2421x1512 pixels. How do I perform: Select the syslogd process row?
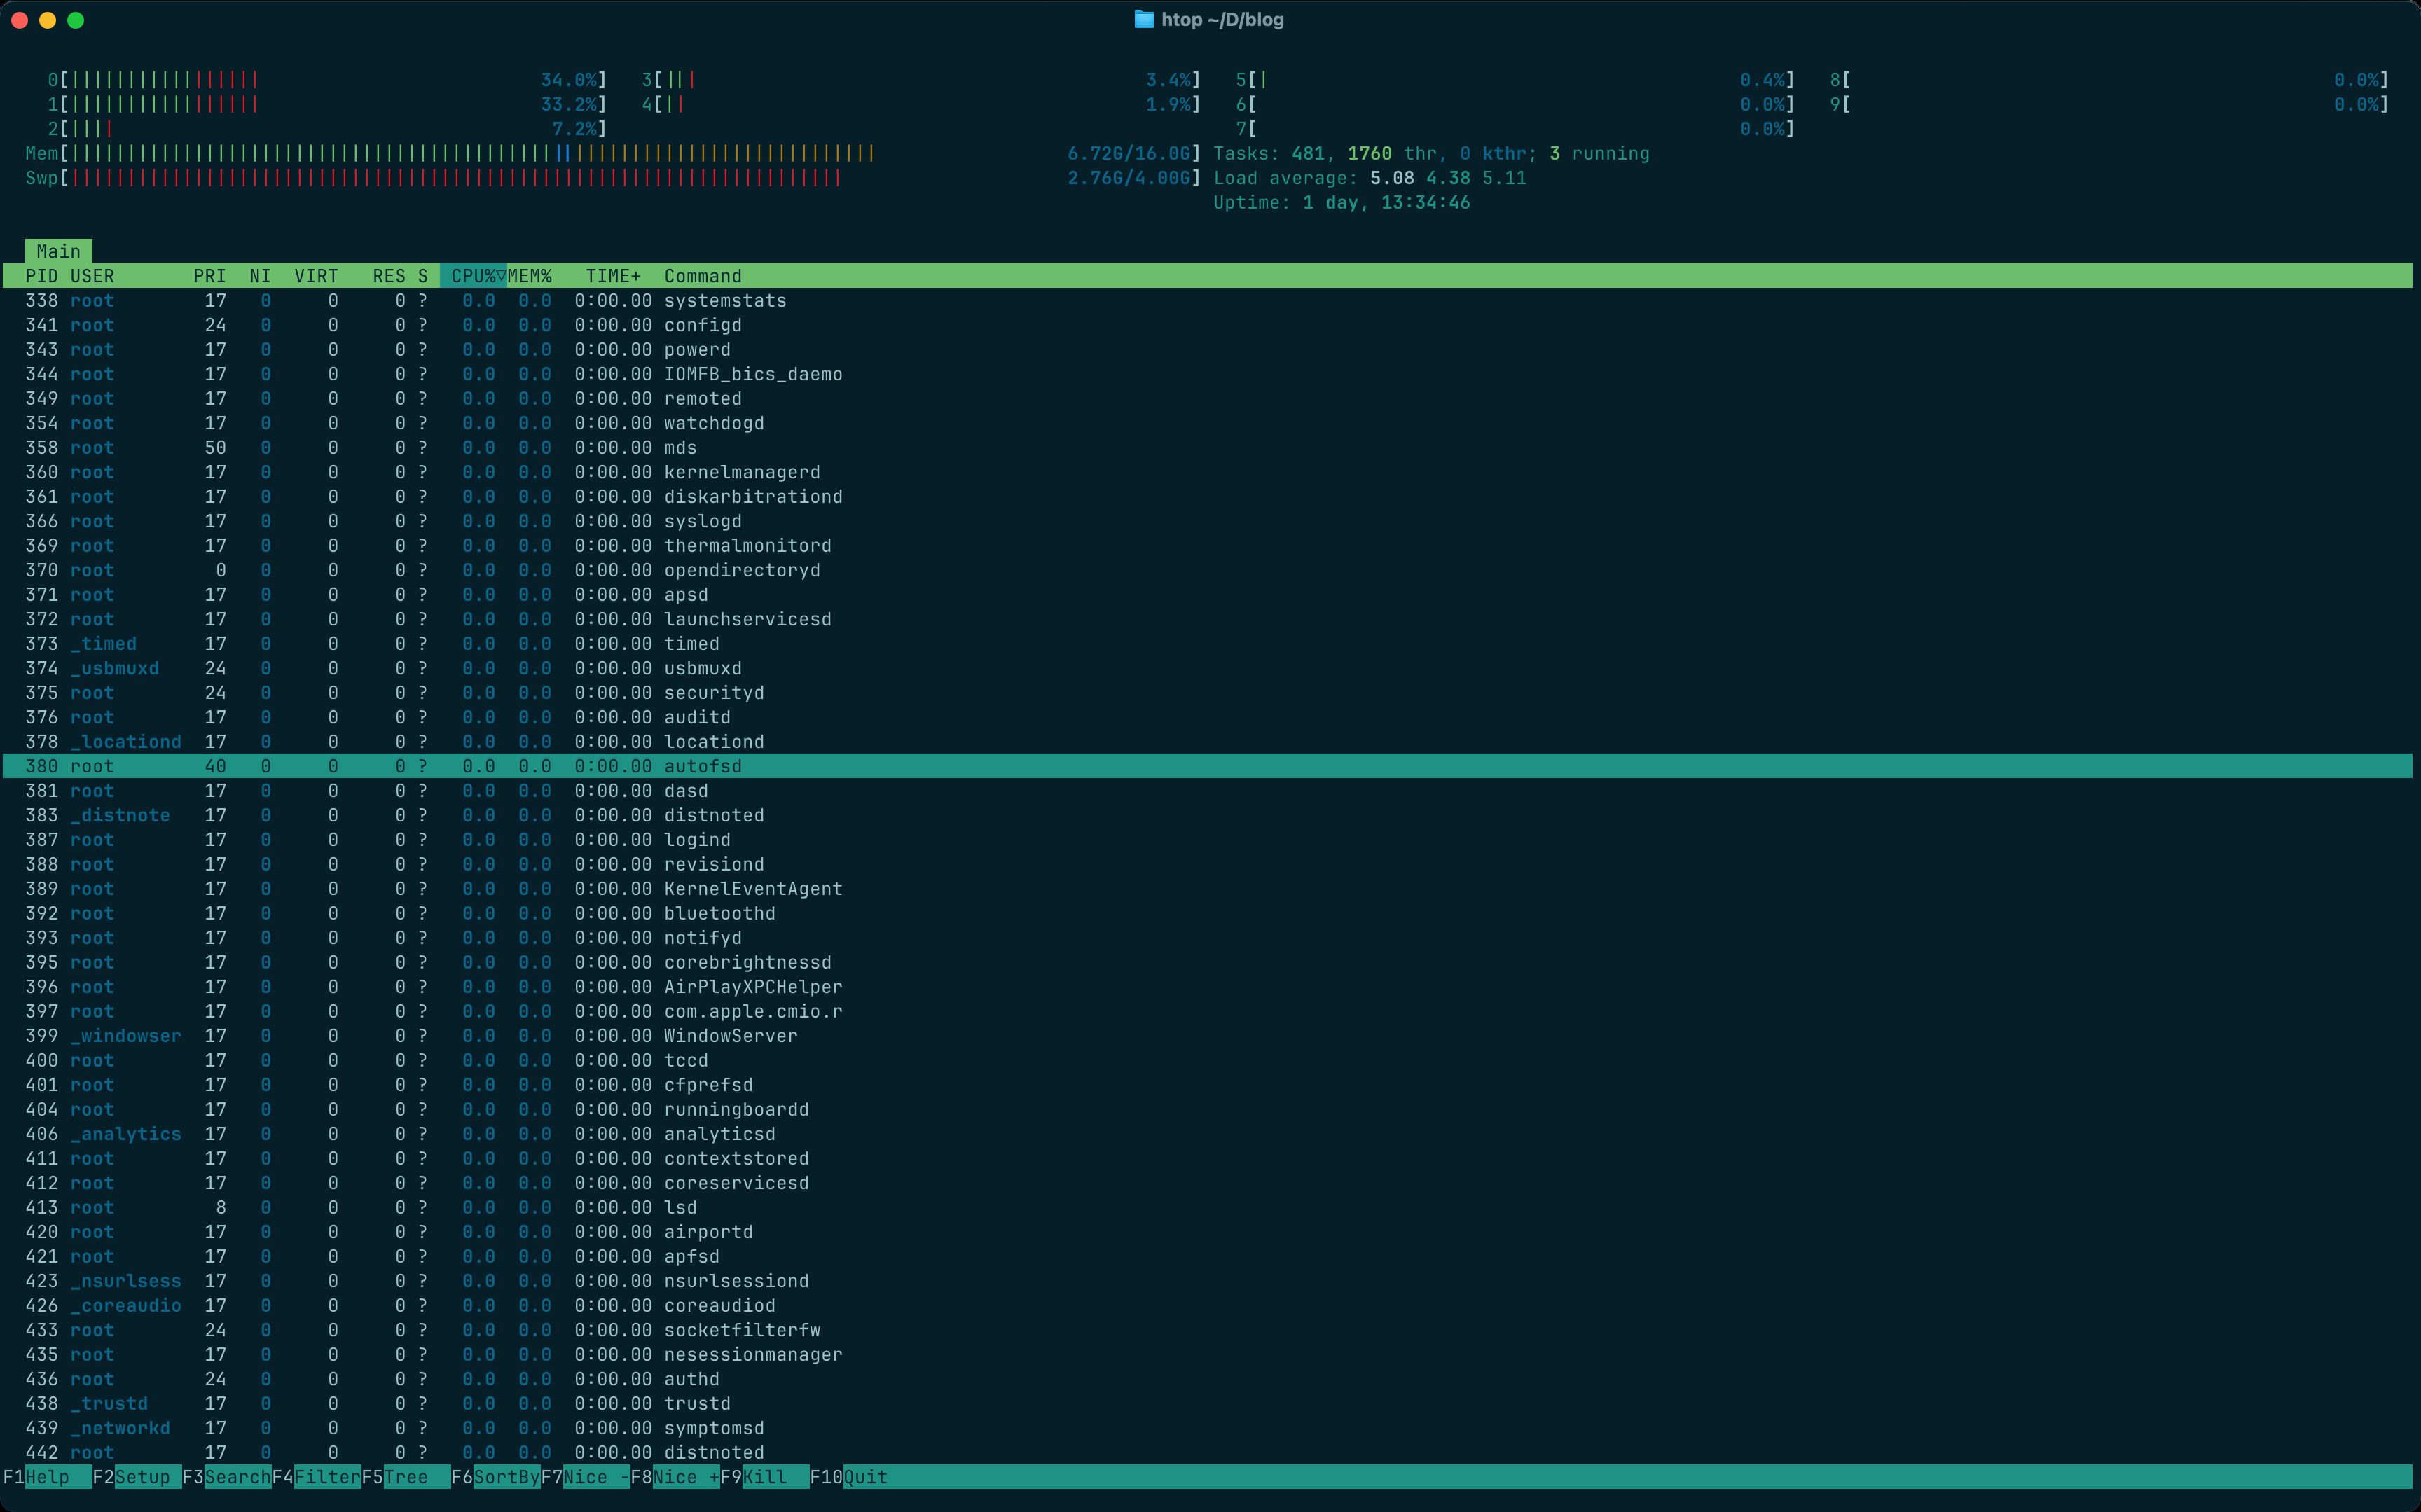[x=1208, y=521]
